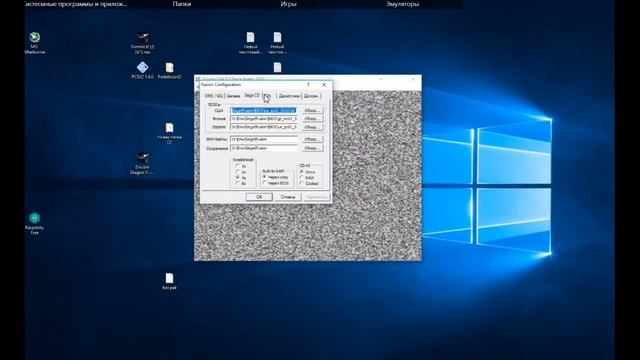Select the Новая папка (2) desktop folder
Viewport: 640px width, 360px height.
pyautogui.click(x=169, y=133)
